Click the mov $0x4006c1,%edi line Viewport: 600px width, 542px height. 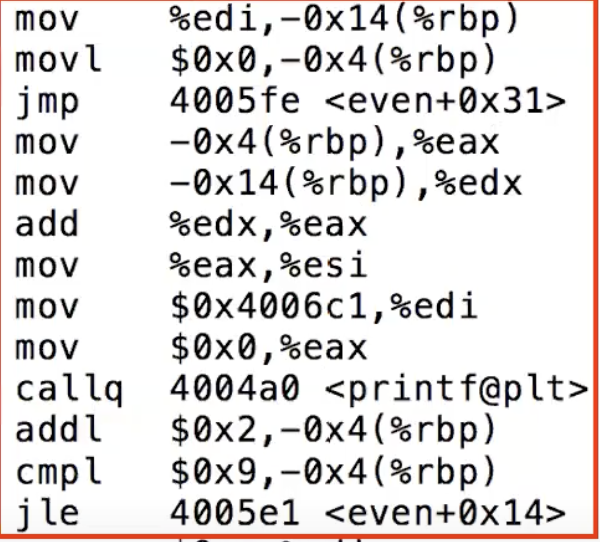click(x=246, y=307)
